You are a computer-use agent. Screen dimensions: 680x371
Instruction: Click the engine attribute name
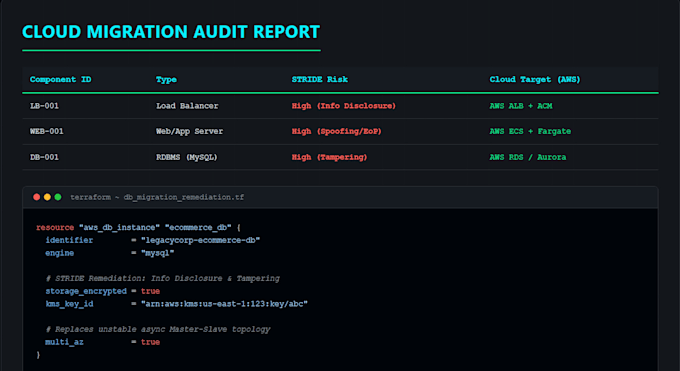tap(59, 253)
